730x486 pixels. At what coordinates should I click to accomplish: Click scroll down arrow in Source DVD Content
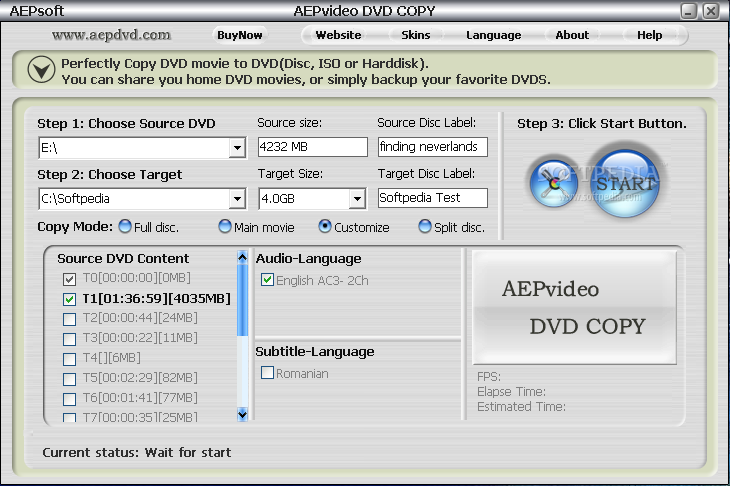pyautogui.click(x=243, y=414)
